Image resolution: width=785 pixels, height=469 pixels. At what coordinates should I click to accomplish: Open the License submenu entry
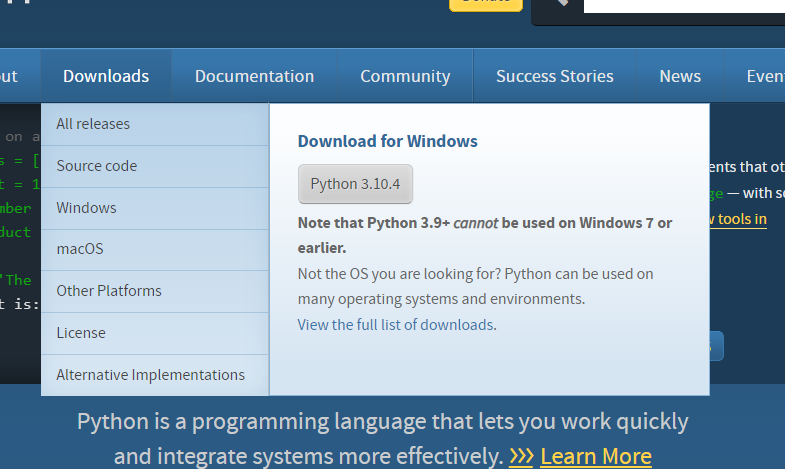click(155, 333)
